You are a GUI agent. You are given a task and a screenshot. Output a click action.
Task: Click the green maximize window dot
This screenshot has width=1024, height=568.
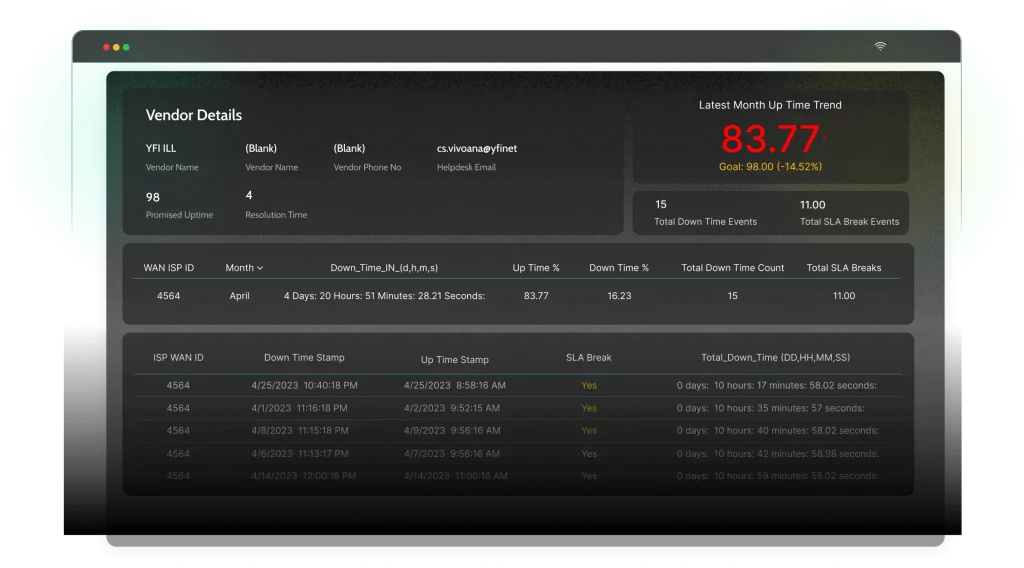(x=126, y=47)
